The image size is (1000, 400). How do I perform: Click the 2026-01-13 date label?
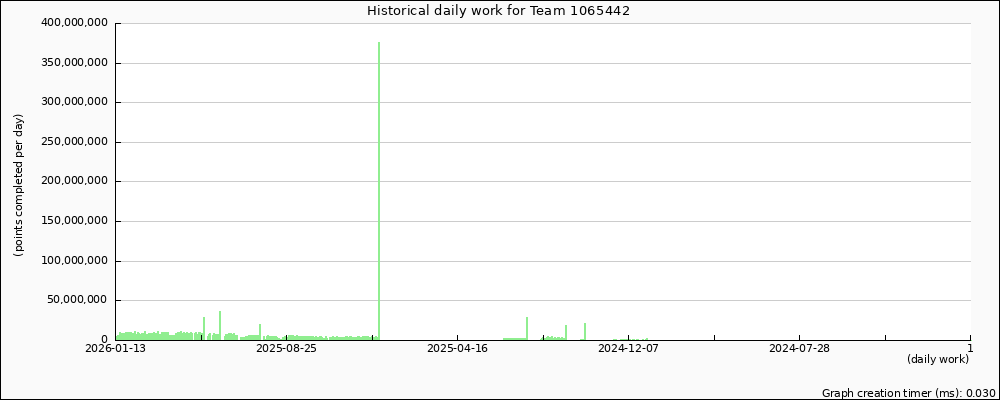(x=116, y=348)
